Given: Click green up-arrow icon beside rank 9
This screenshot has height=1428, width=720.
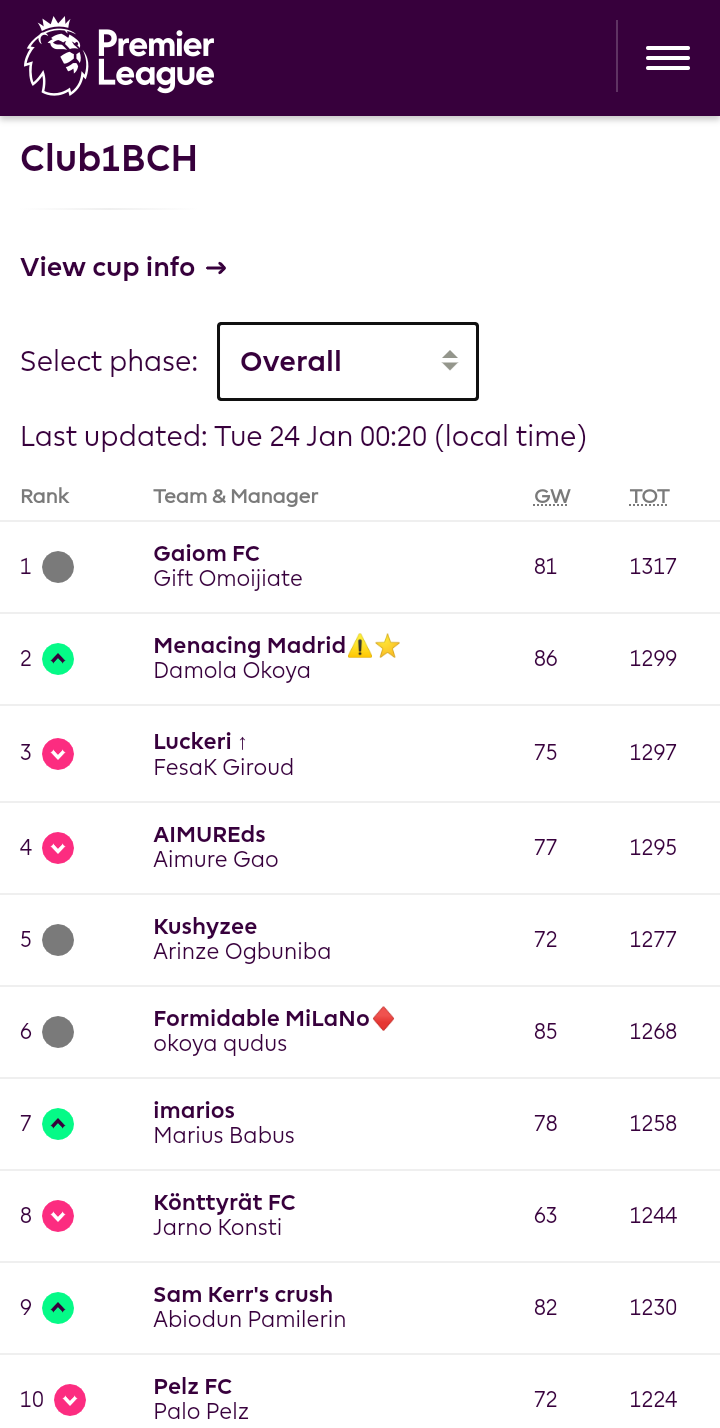Looking at the screenshot, I should tap(58, 1308).
